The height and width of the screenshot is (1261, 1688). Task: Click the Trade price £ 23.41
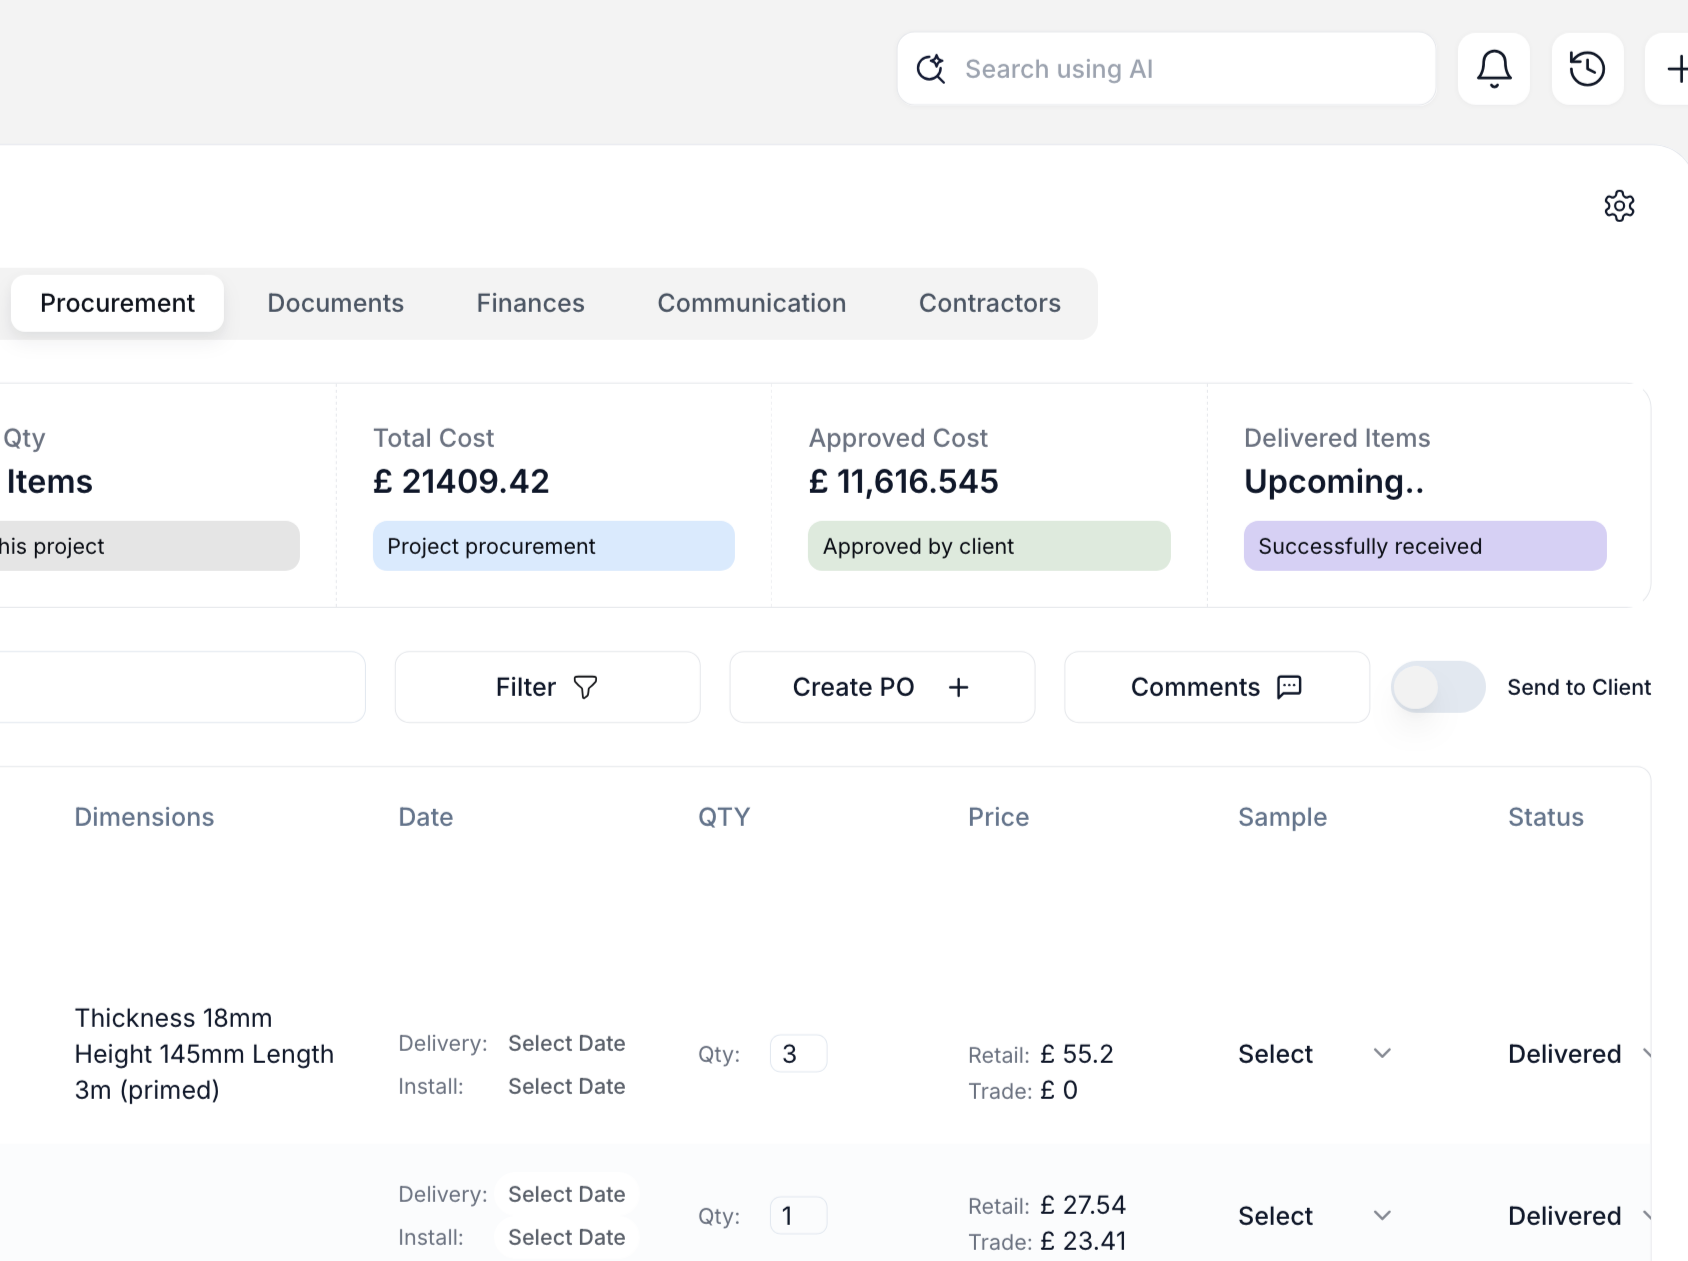1082,1241
